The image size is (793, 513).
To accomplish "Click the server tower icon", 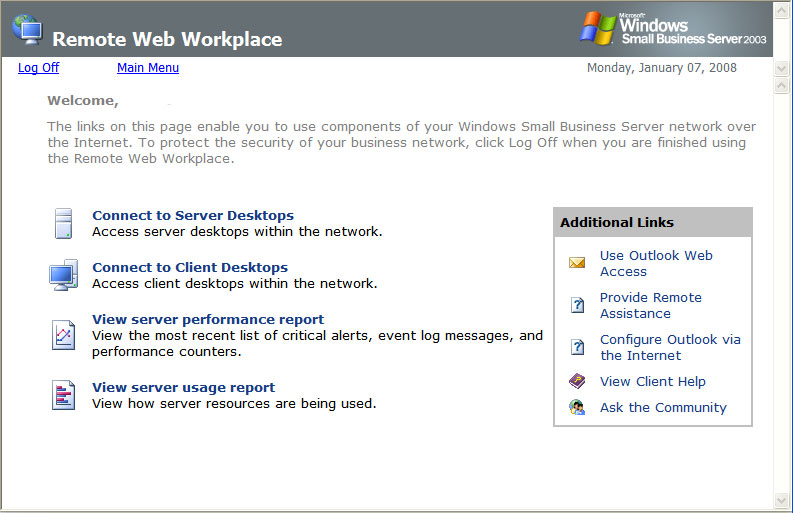I will click(x=63, y=223).
